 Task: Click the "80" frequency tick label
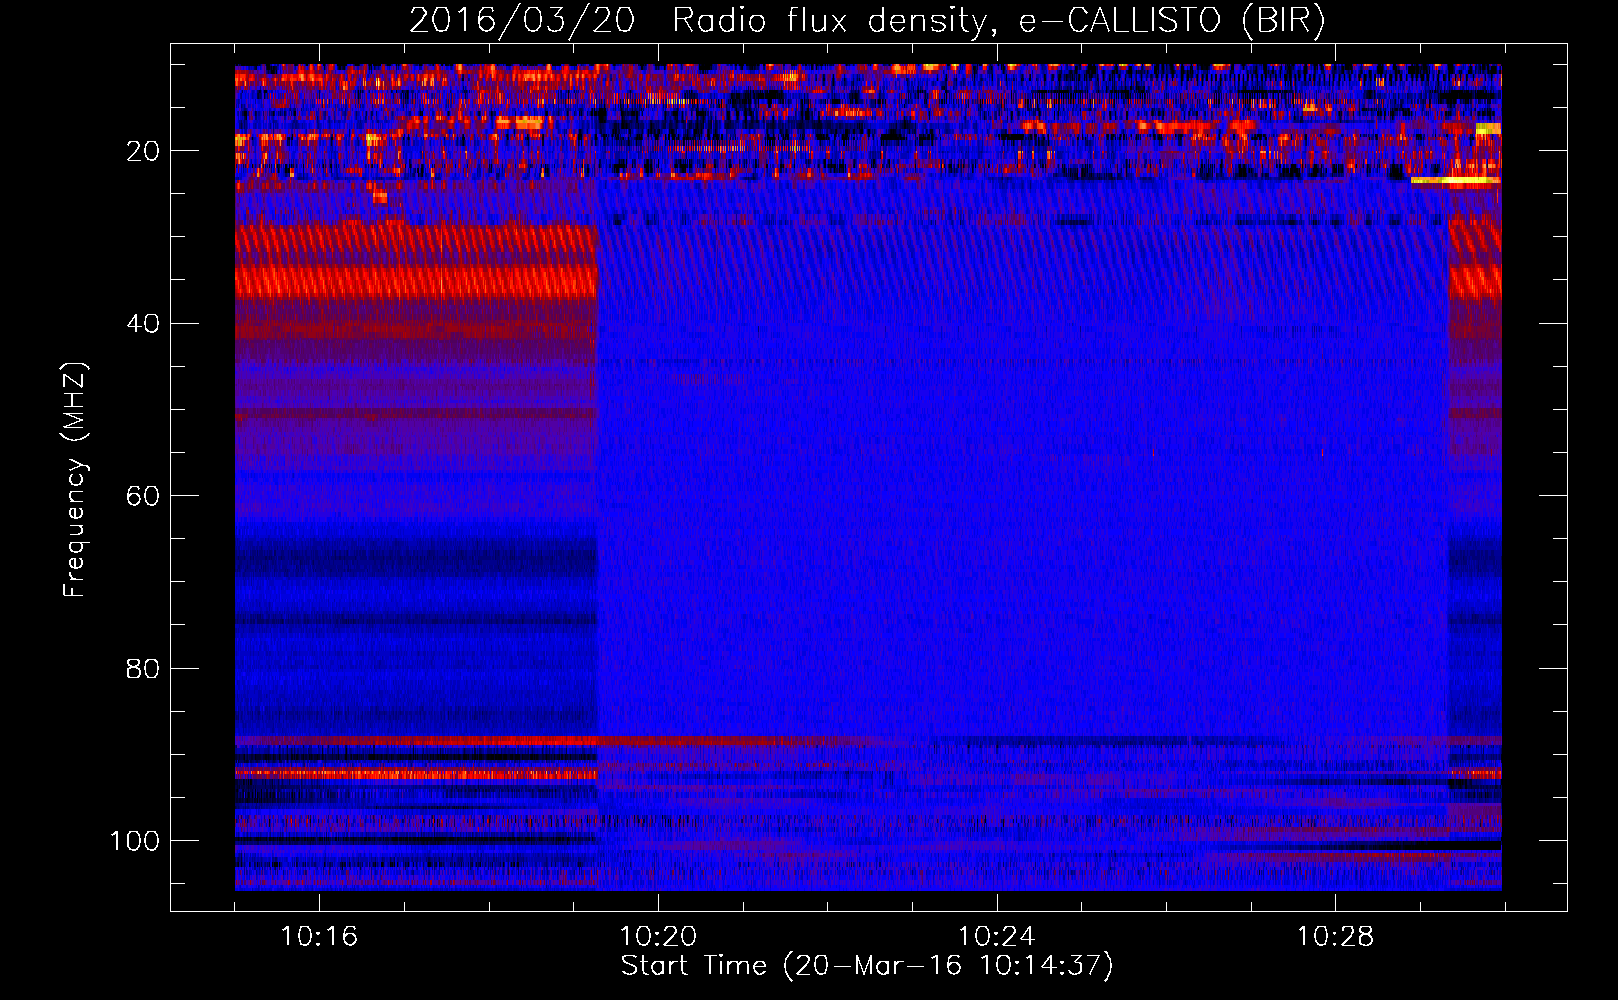click(x=143, y=668)
